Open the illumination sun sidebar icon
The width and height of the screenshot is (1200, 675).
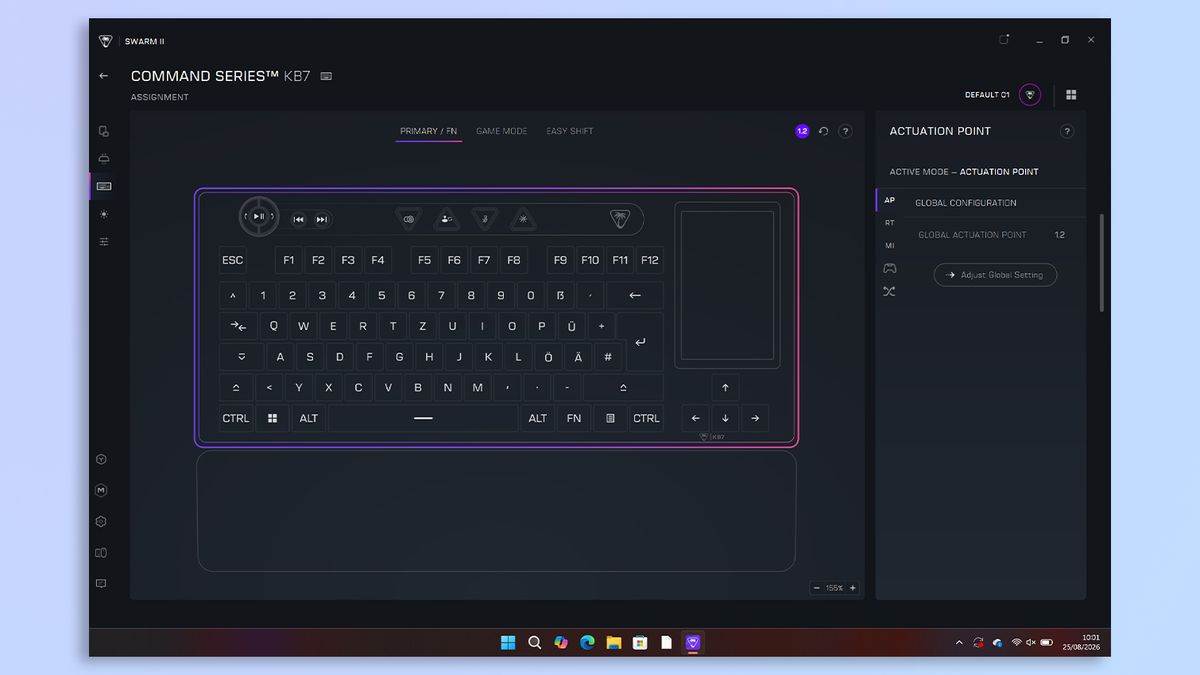point(104,214)
